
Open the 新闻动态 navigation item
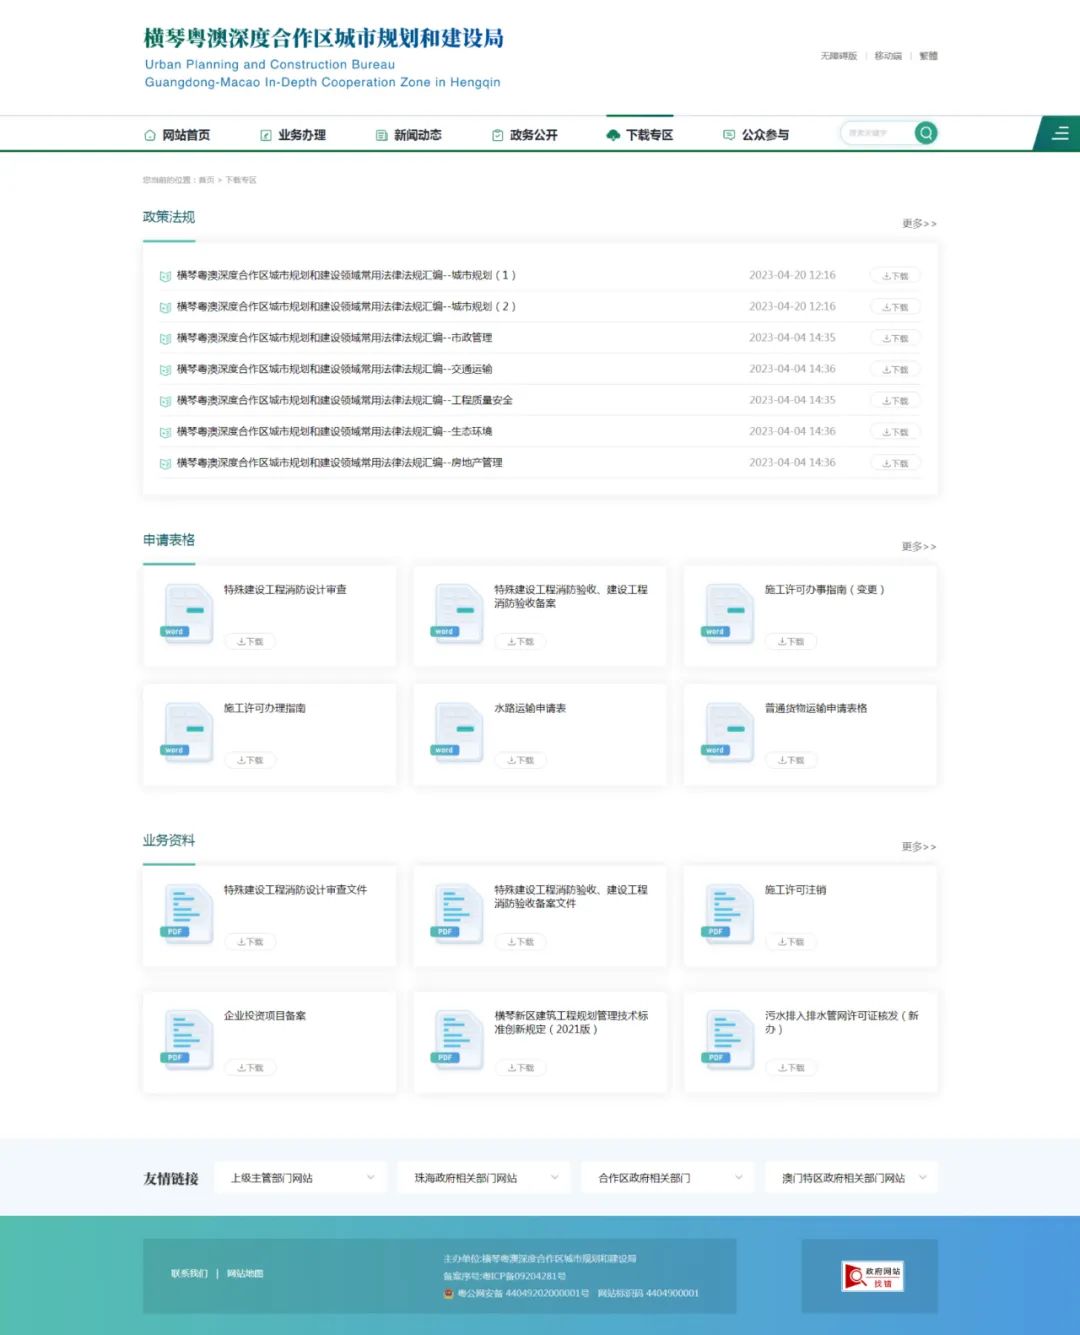tap(409, 135)
